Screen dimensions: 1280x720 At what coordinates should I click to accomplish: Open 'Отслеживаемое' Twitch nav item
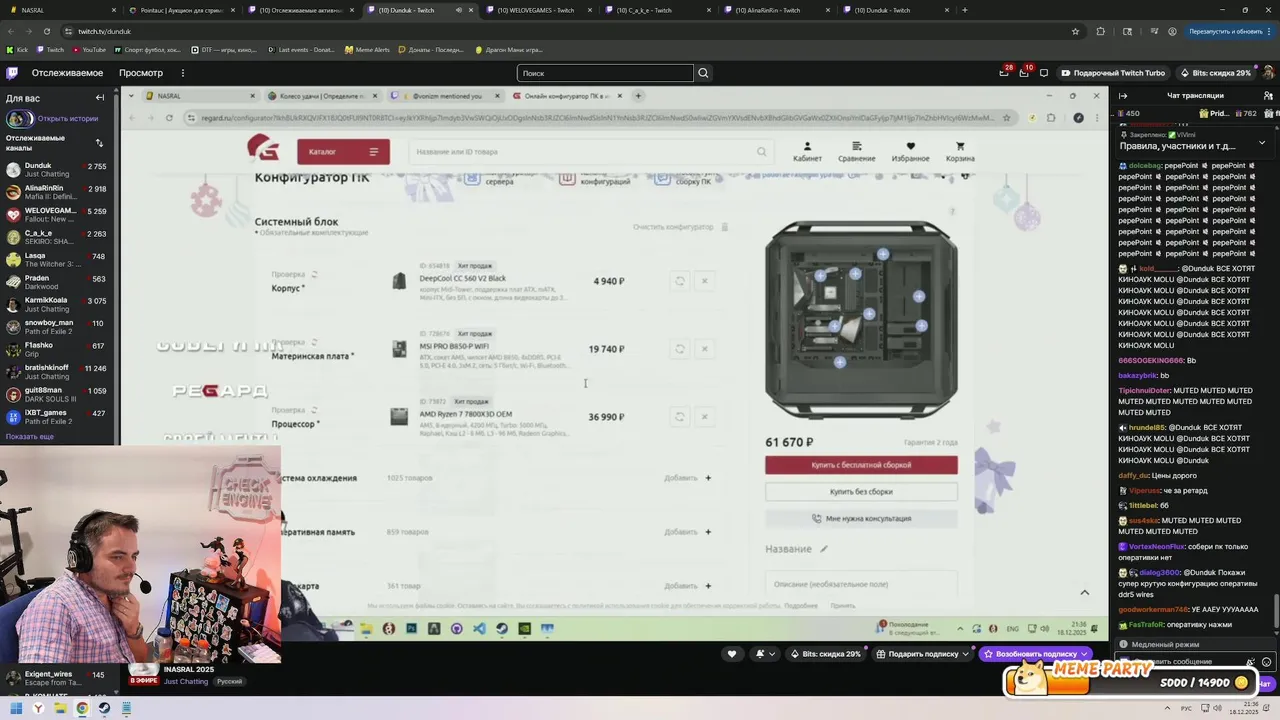coord(67,73)
